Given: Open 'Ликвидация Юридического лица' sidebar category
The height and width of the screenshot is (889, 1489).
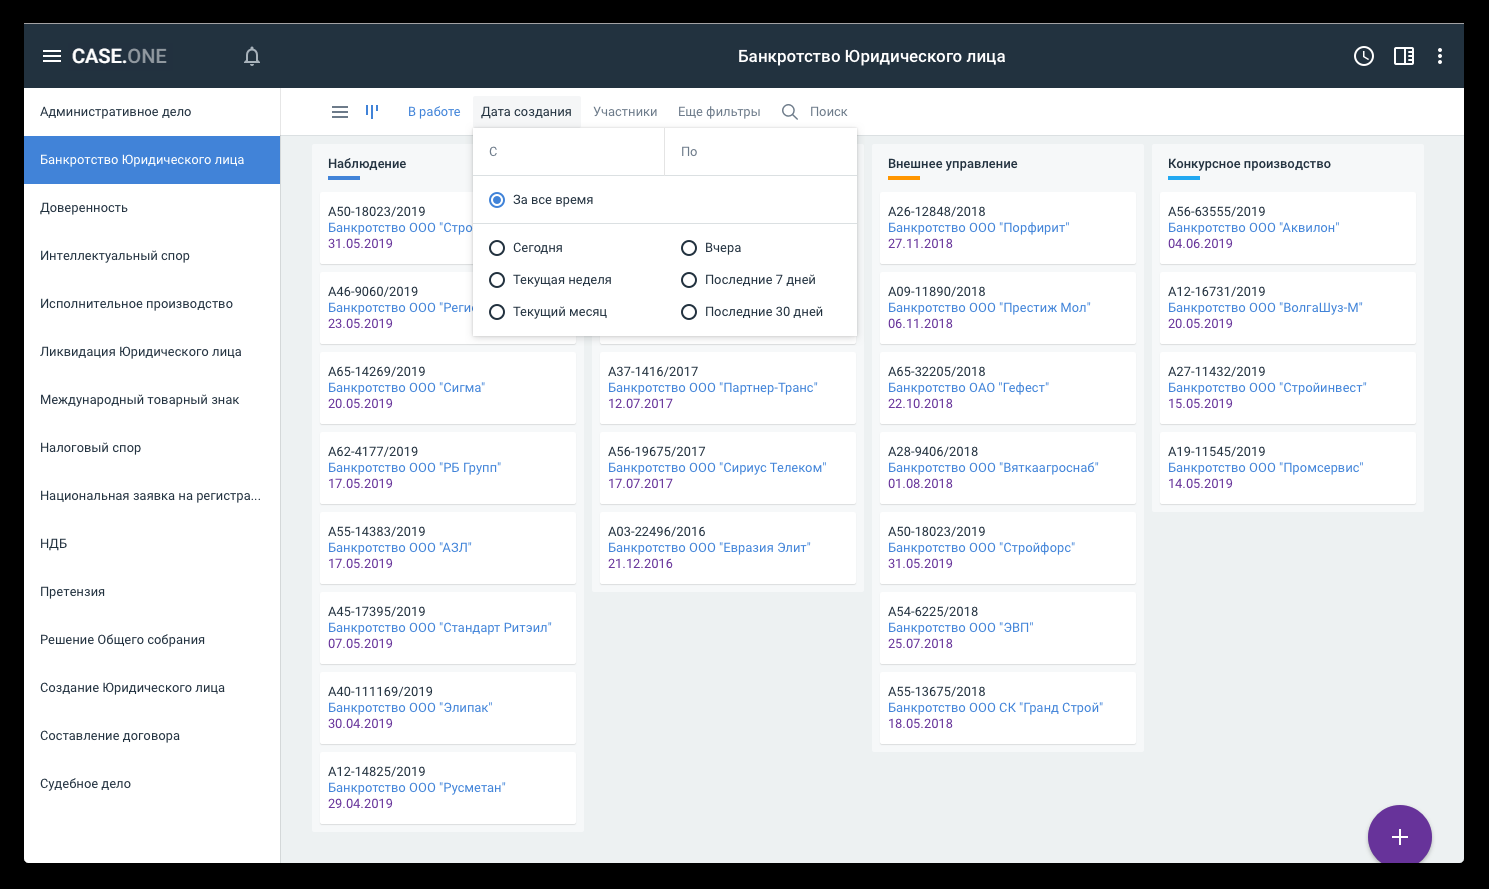Looking at the screenshot, I should [152, 352].
